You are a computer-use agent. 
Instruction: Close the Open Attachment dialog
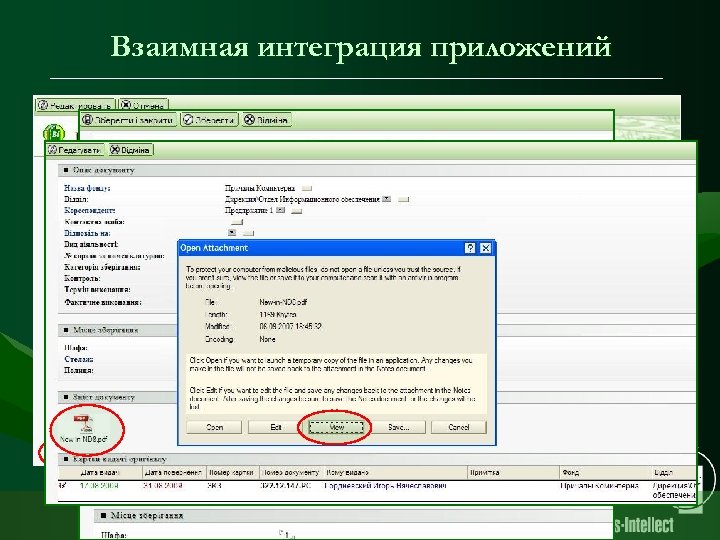(x=485, y=248)
